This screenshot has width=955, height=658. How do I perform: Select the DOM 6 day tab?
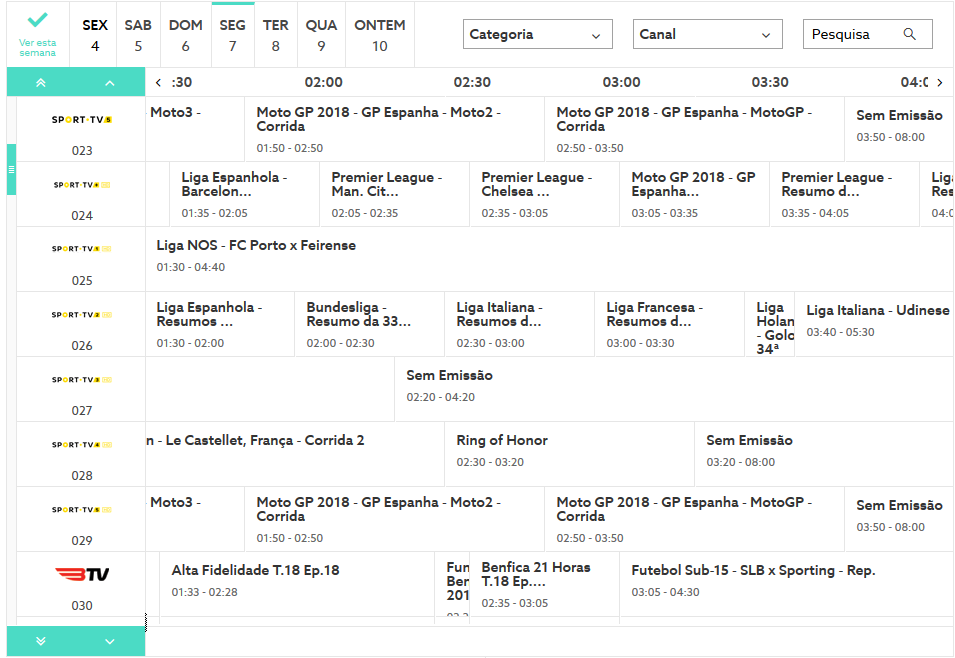point(186,35)
